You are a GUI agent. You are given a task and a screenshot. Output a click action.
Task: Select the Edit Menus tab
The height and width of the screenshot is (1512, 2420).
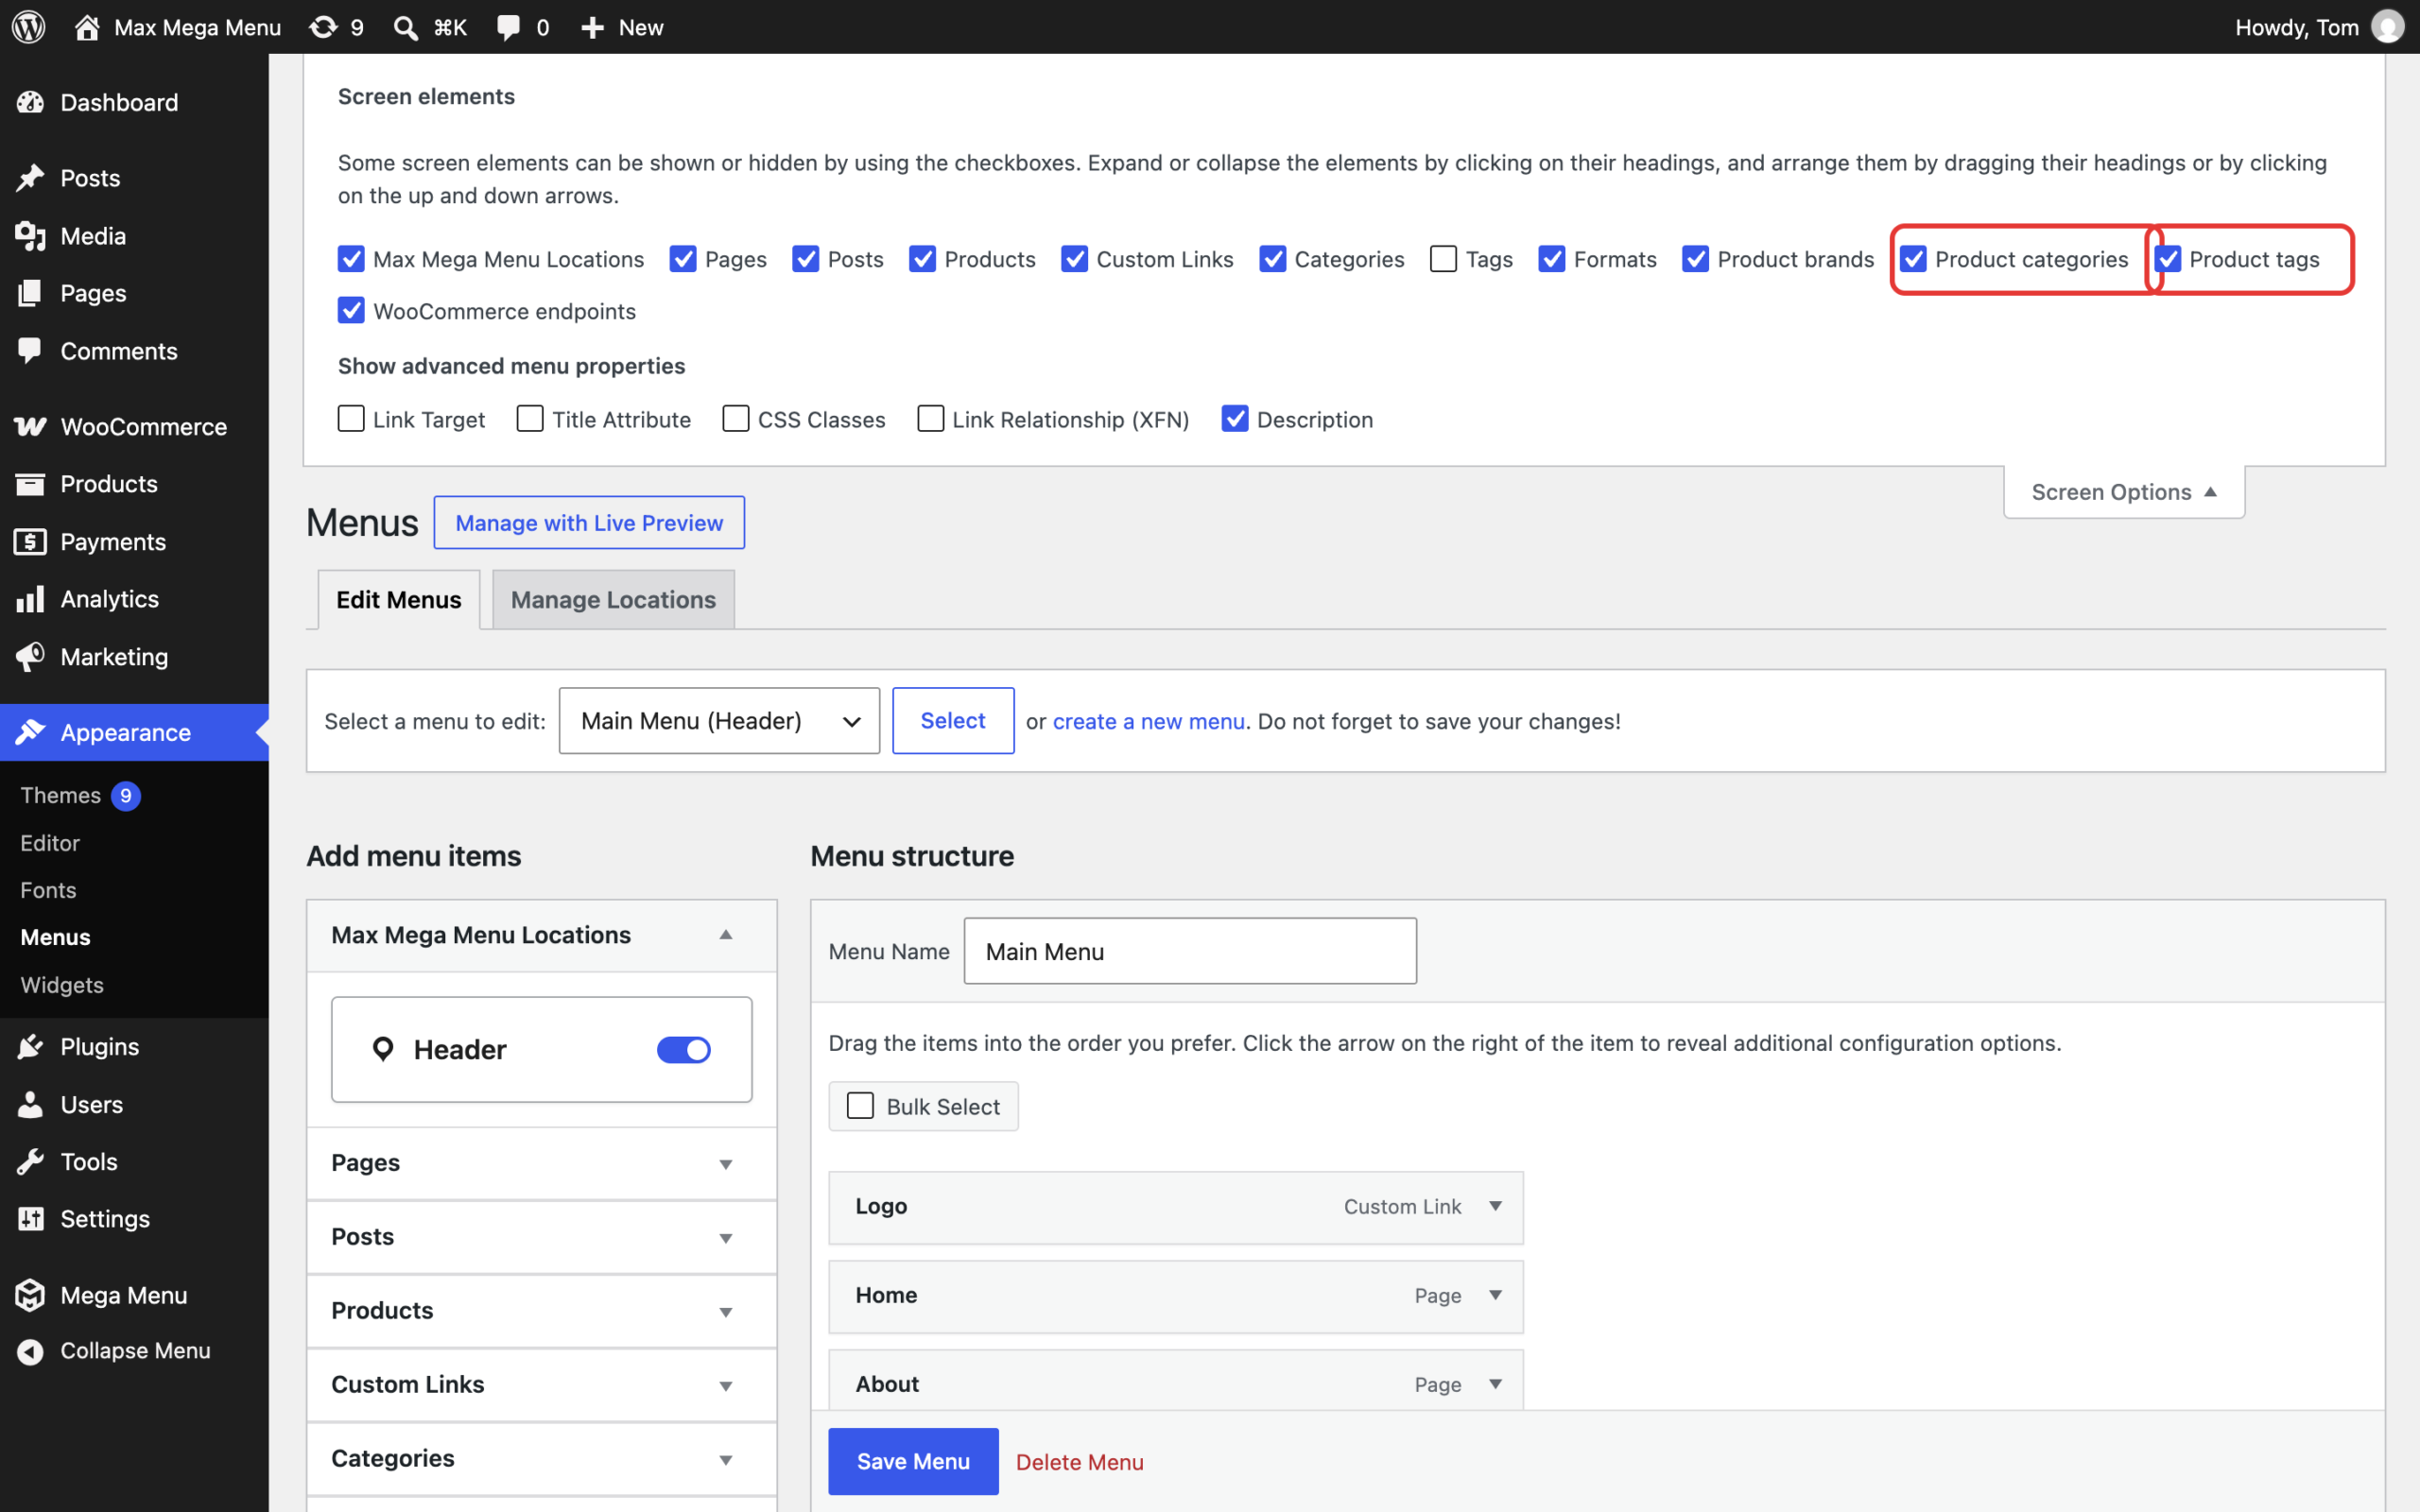[x=399, y=600]
